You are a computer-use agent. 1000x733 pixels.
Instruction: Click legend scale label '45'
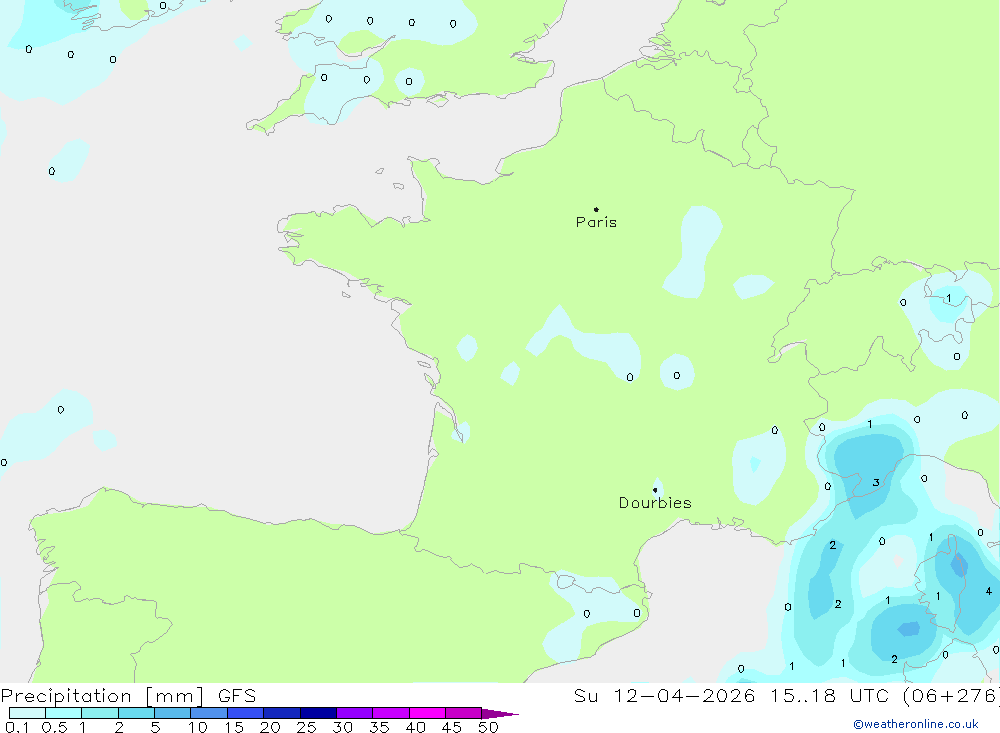pyautogui.click(x=452, y=727)
